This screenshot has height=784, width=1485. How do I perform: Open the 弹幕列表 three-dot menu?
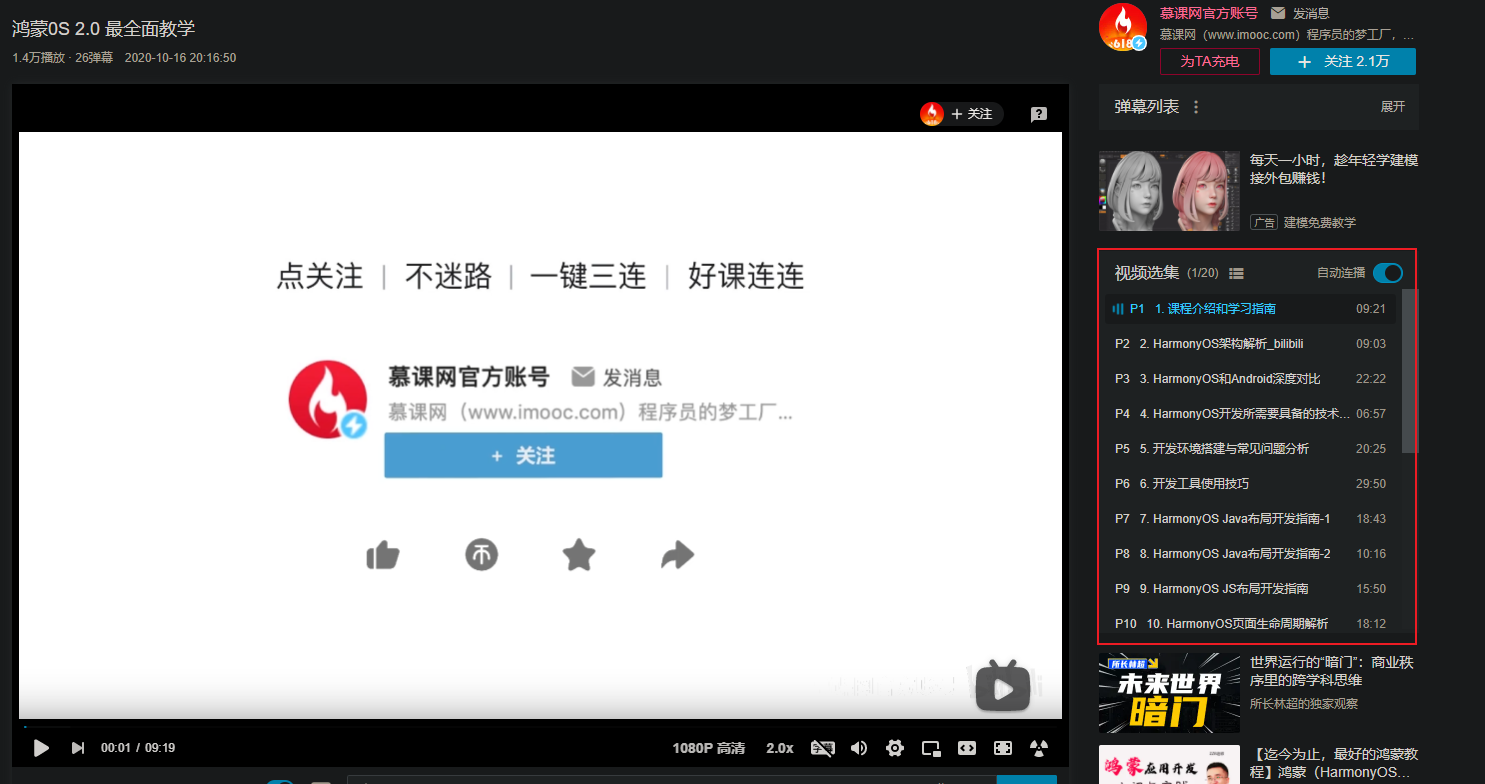[1196, 107]
